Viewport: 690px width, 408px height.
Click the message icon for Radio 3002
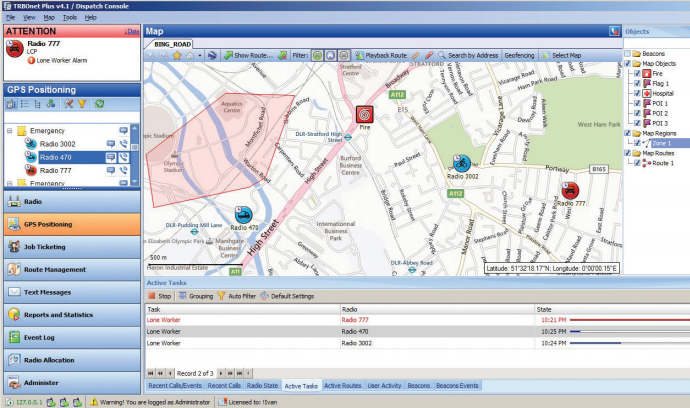pyautogui.click(x=111, y=144)
